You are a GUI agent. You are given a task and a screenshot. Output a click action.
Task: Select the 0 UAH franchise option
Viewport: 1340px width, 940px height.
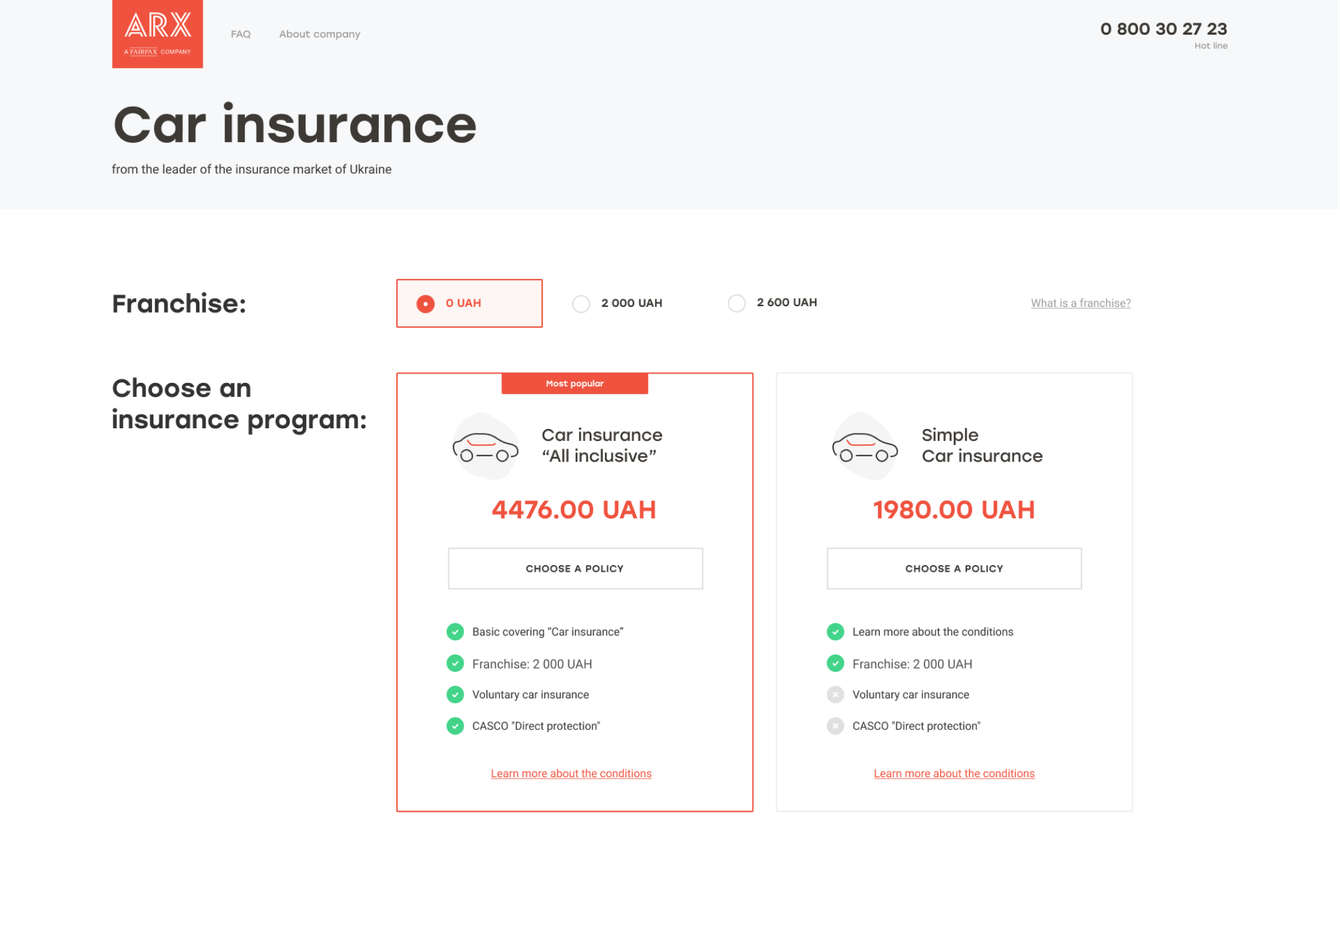pos(426,303)
